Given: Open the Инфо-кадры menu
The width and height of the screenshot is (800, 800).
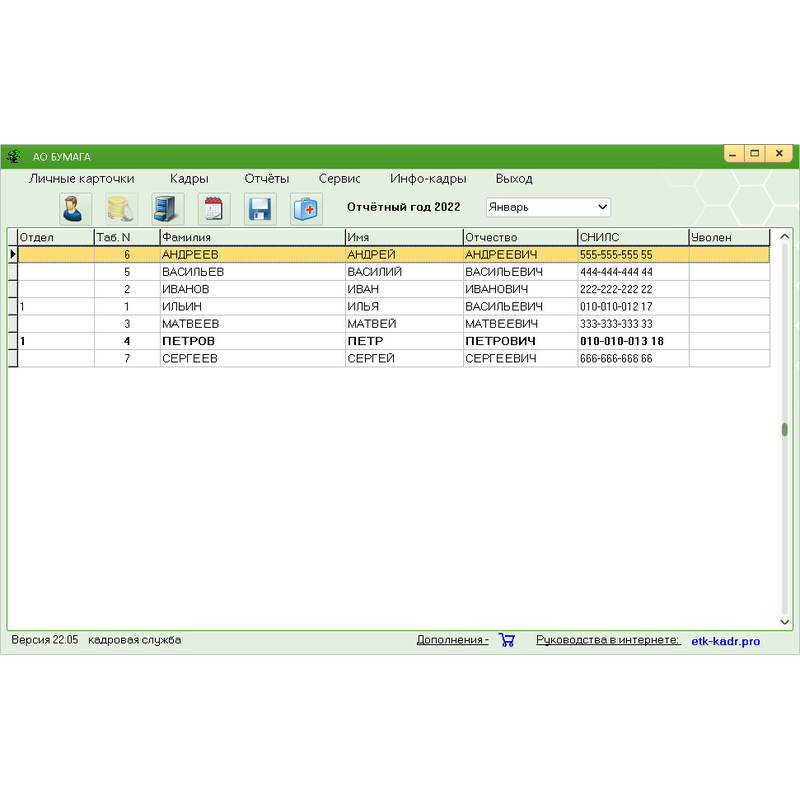Looking at the screenshot, I should (428, 179).
